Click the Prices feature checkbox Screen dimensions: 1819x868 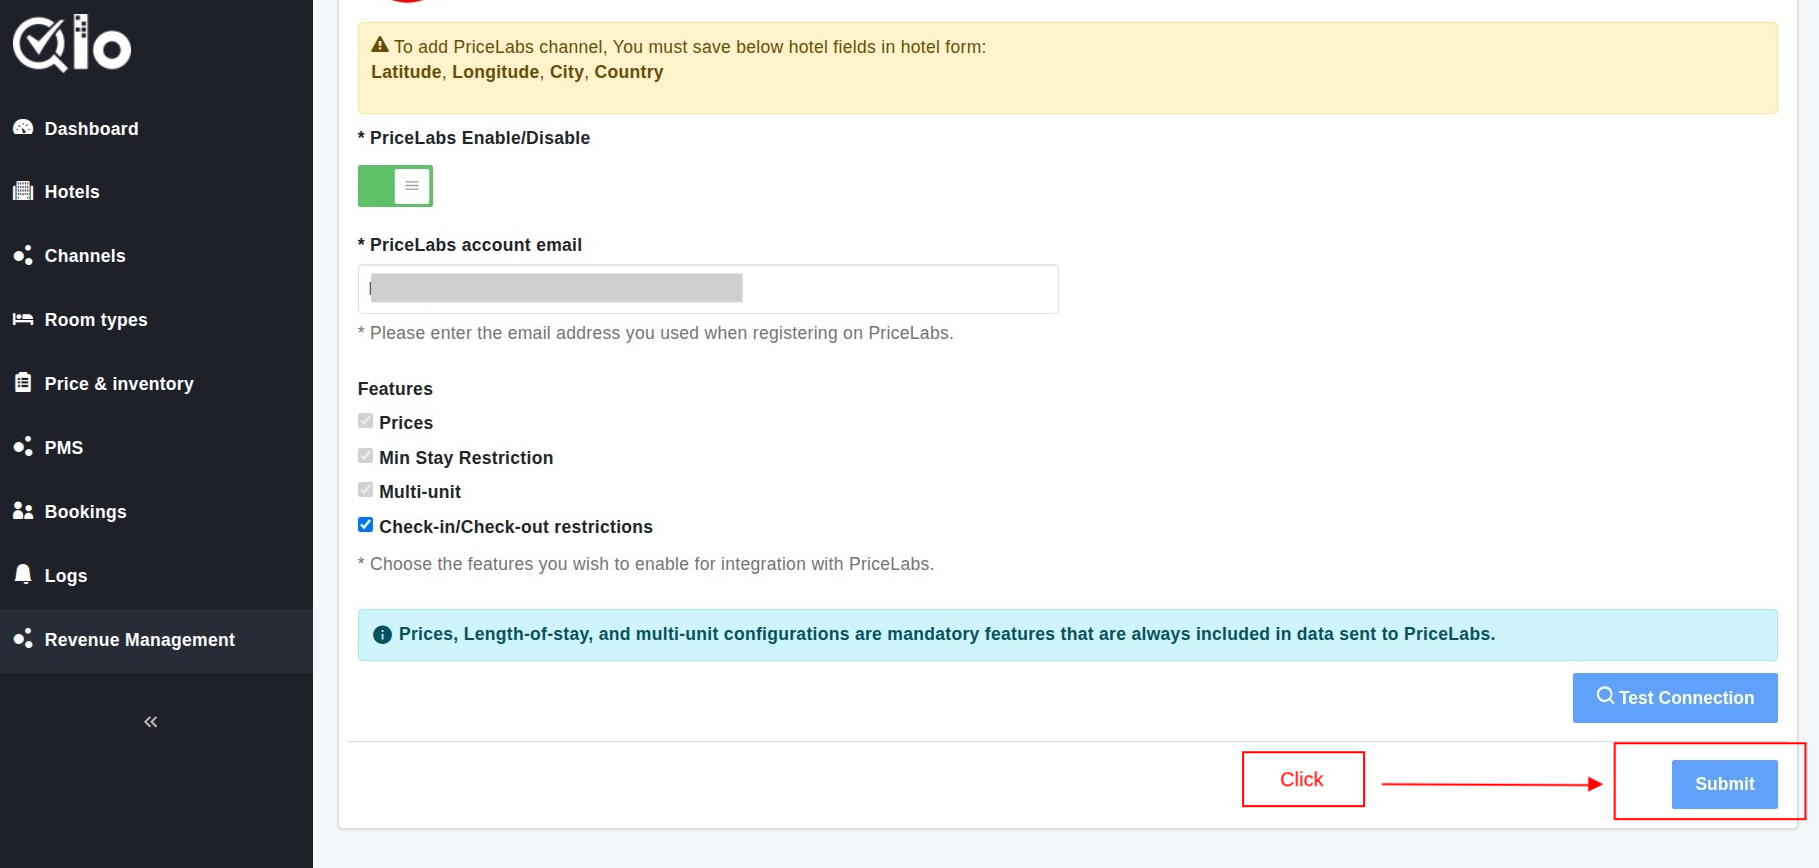[x=366, y=421]
